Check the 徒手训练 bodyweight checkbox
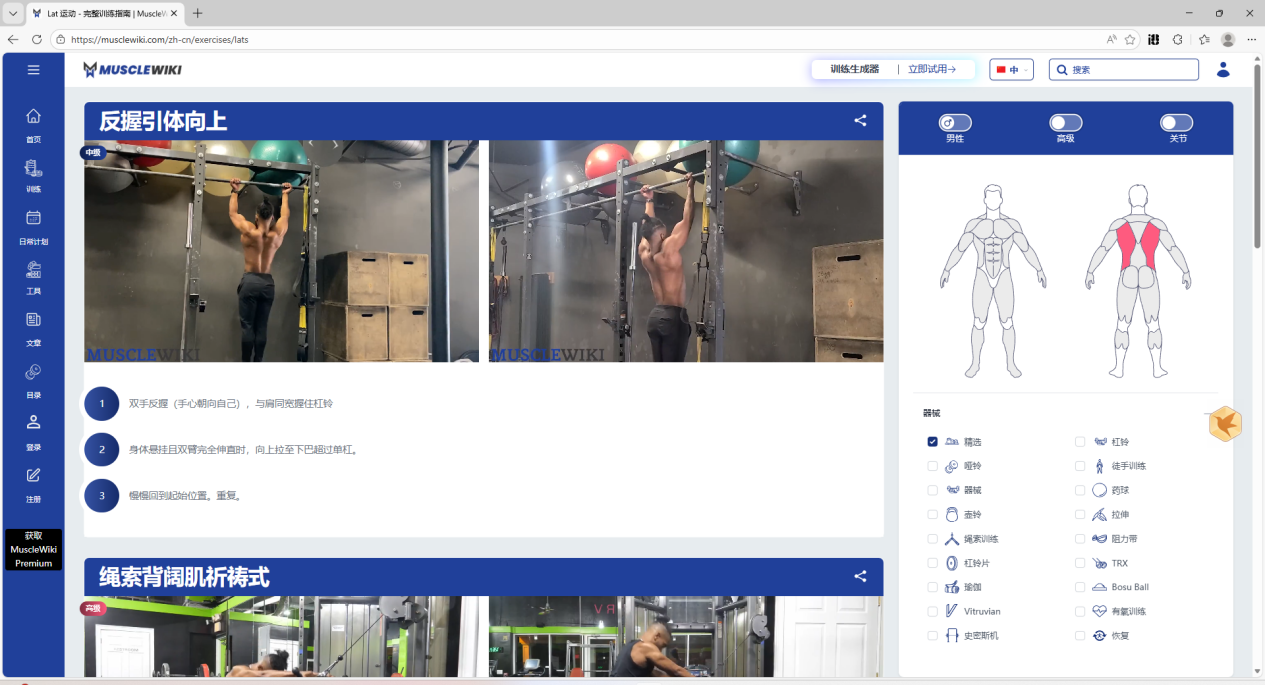1265x685 pixels. (1080, 466)
